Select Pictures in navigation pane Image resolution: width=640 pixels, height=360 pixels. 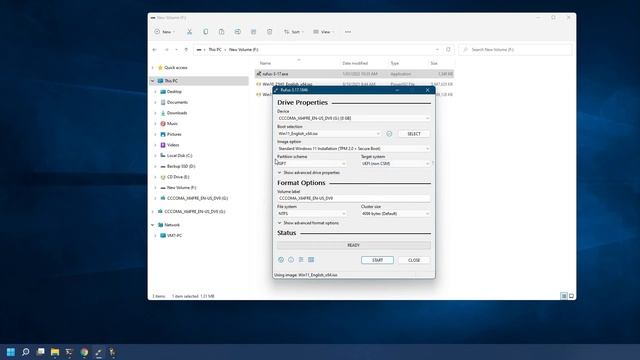click(x=174, y=134)
